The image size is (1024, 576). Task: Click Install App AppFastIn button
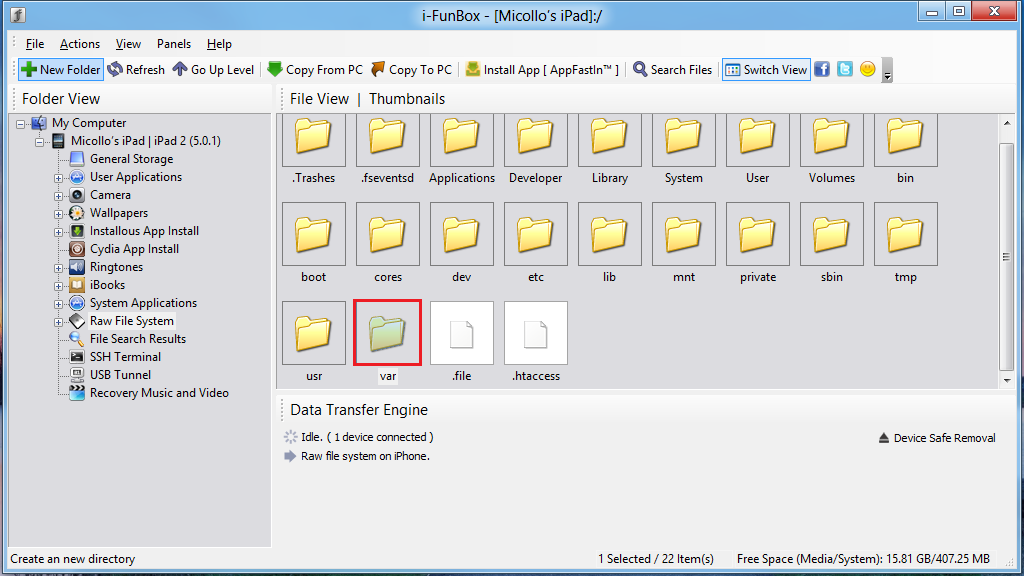[542, 69]
